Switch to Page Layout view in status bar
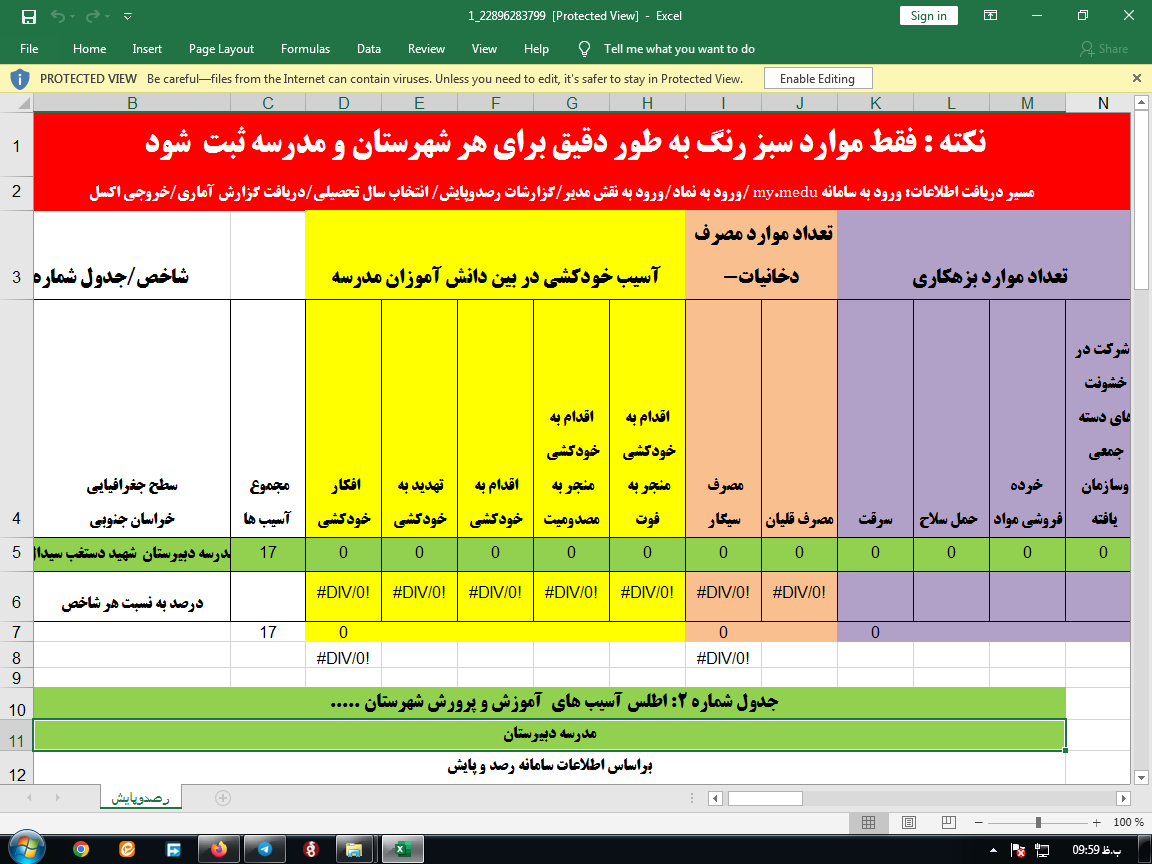1152x864 pixels. [x=908, y=822]
